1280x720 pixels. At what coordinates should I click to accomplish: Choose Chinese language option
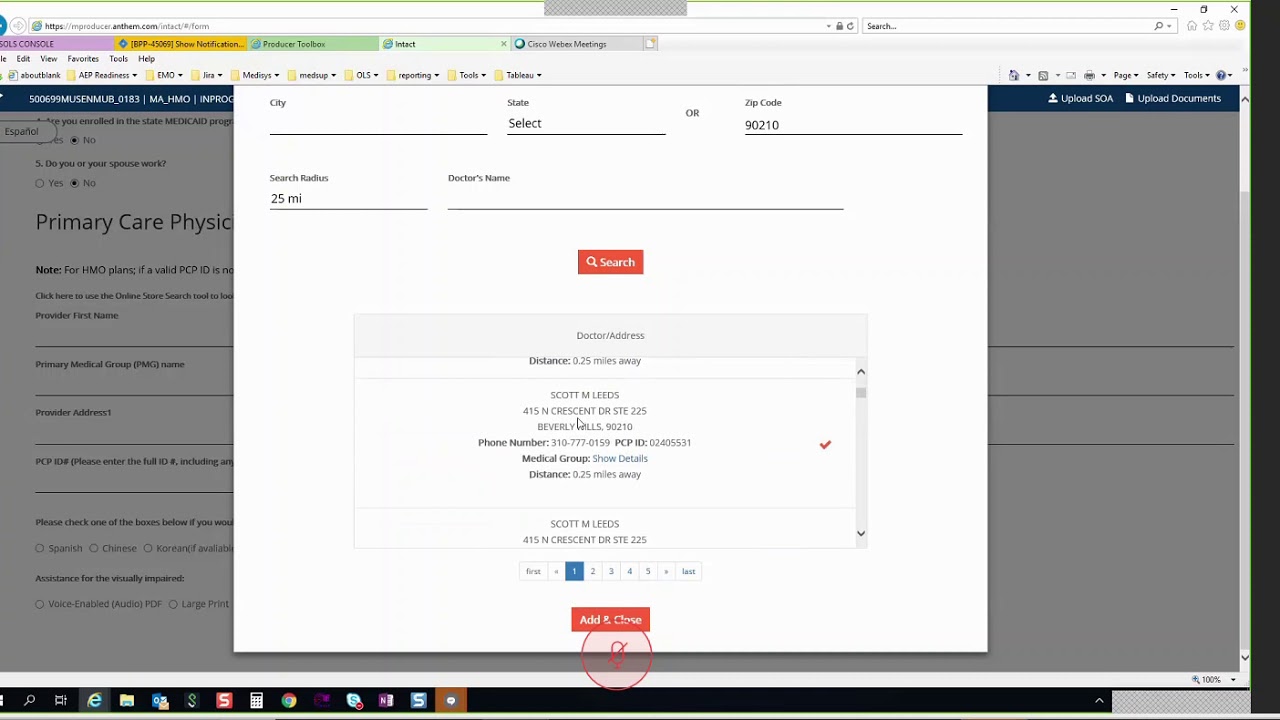pos(93,548)
